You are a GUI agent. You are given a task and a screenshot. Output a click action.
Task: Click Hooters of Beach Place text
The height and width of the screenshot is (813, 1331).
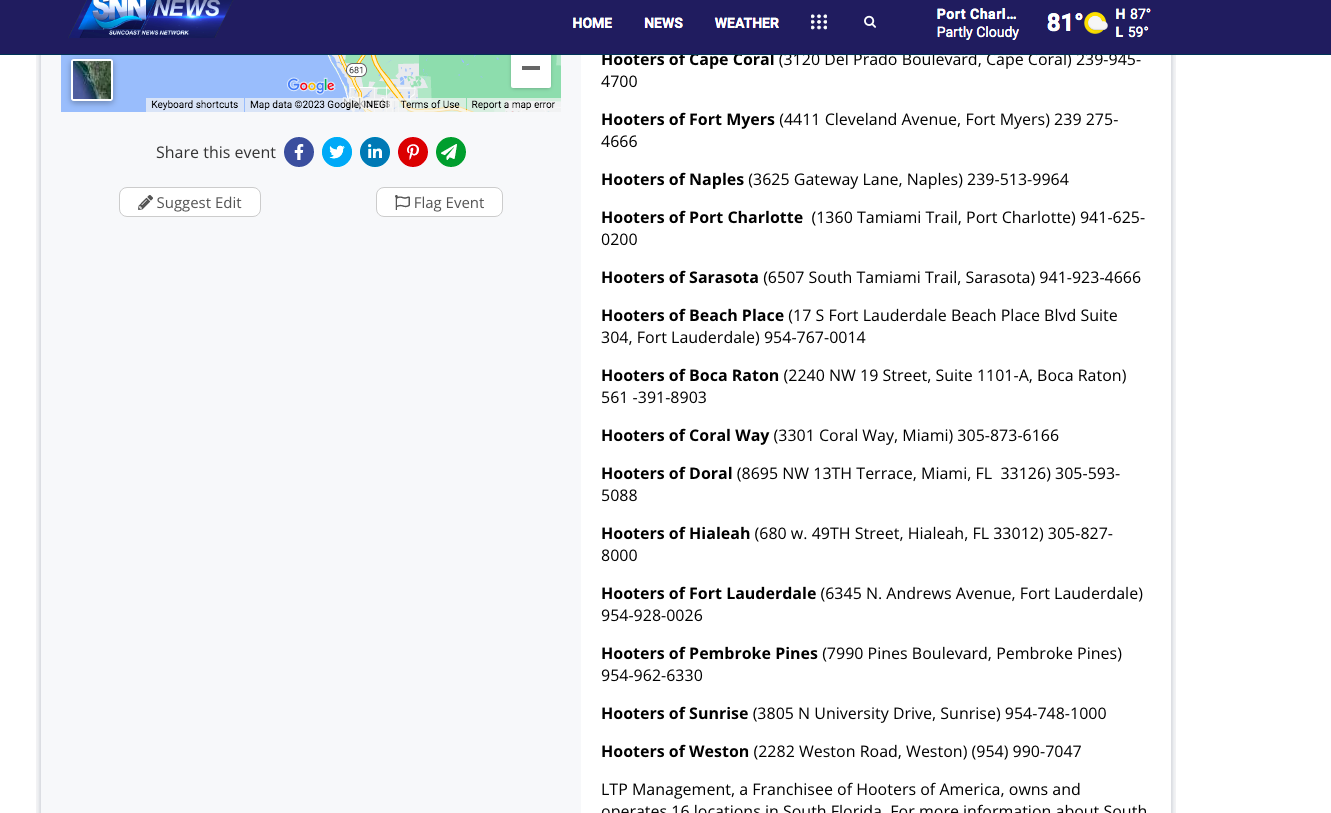[x=692, y=315]
